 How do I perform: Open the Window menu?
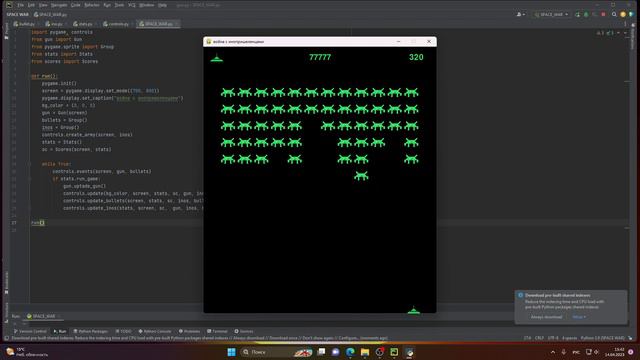[x=147, y=5]
